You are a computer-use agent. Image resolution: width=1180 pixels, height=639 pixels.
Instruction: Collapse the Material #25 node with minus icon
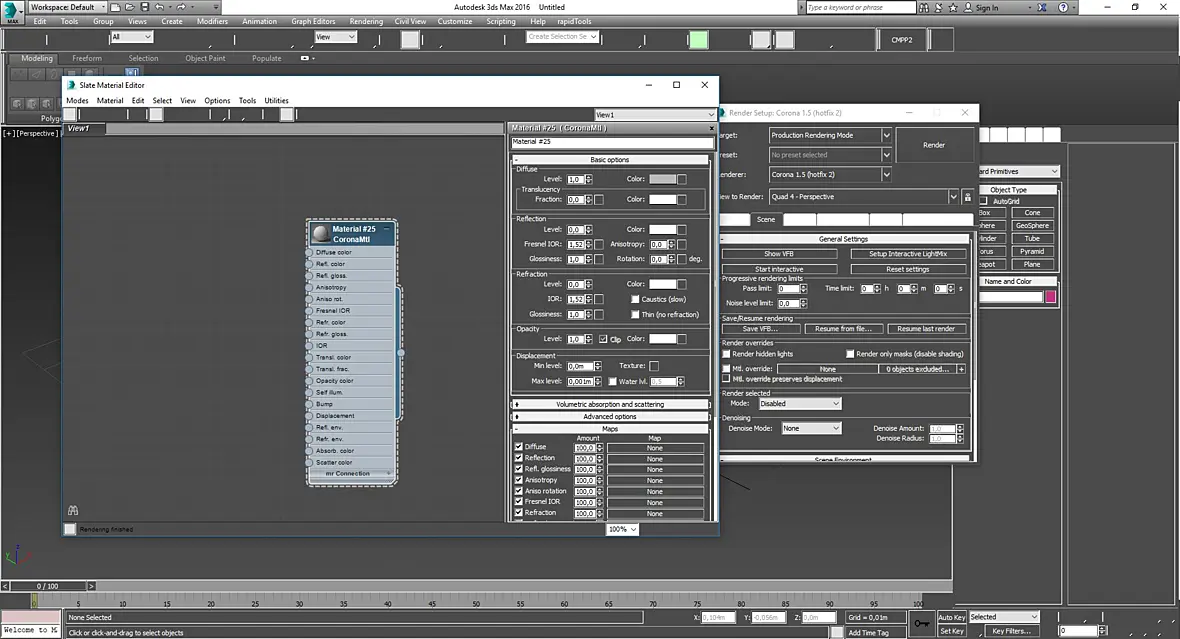(387, 229)
